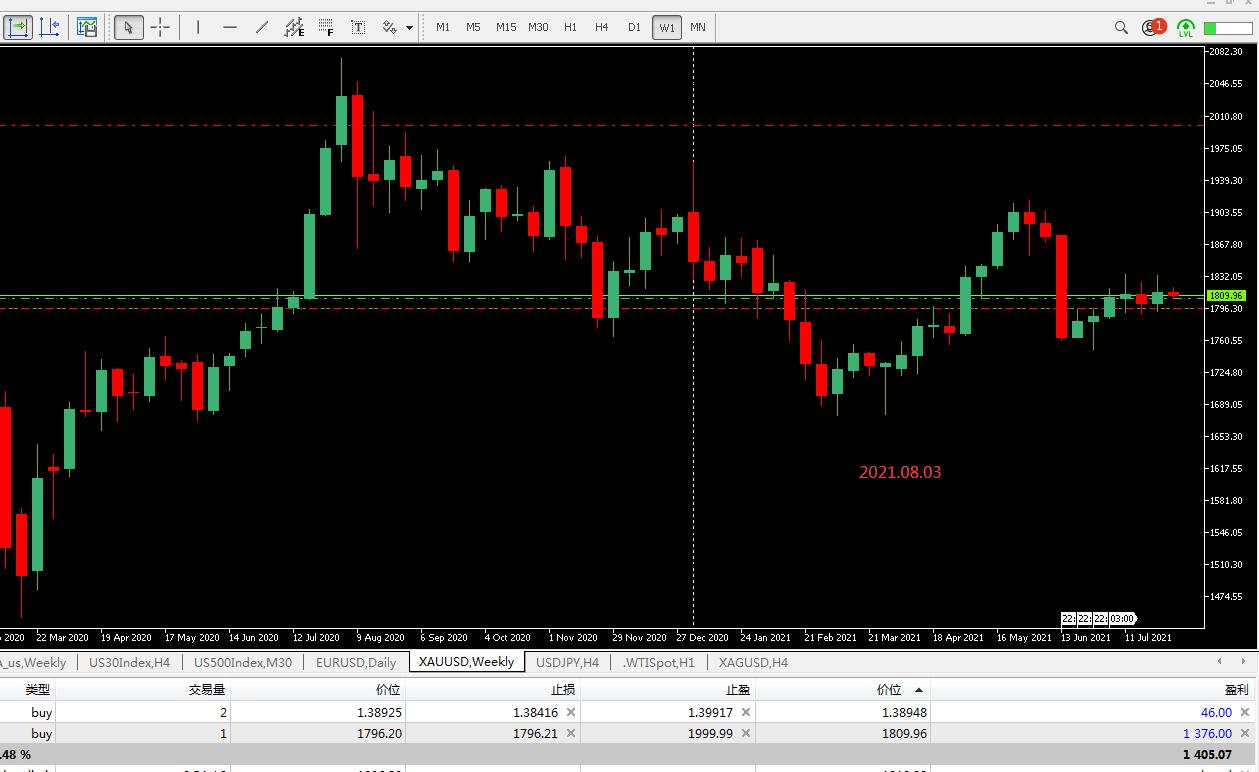This screenshot has height=772, width=1259.
Task: Select the XAUUSD,Weekly chart tab
Action: 467,662
